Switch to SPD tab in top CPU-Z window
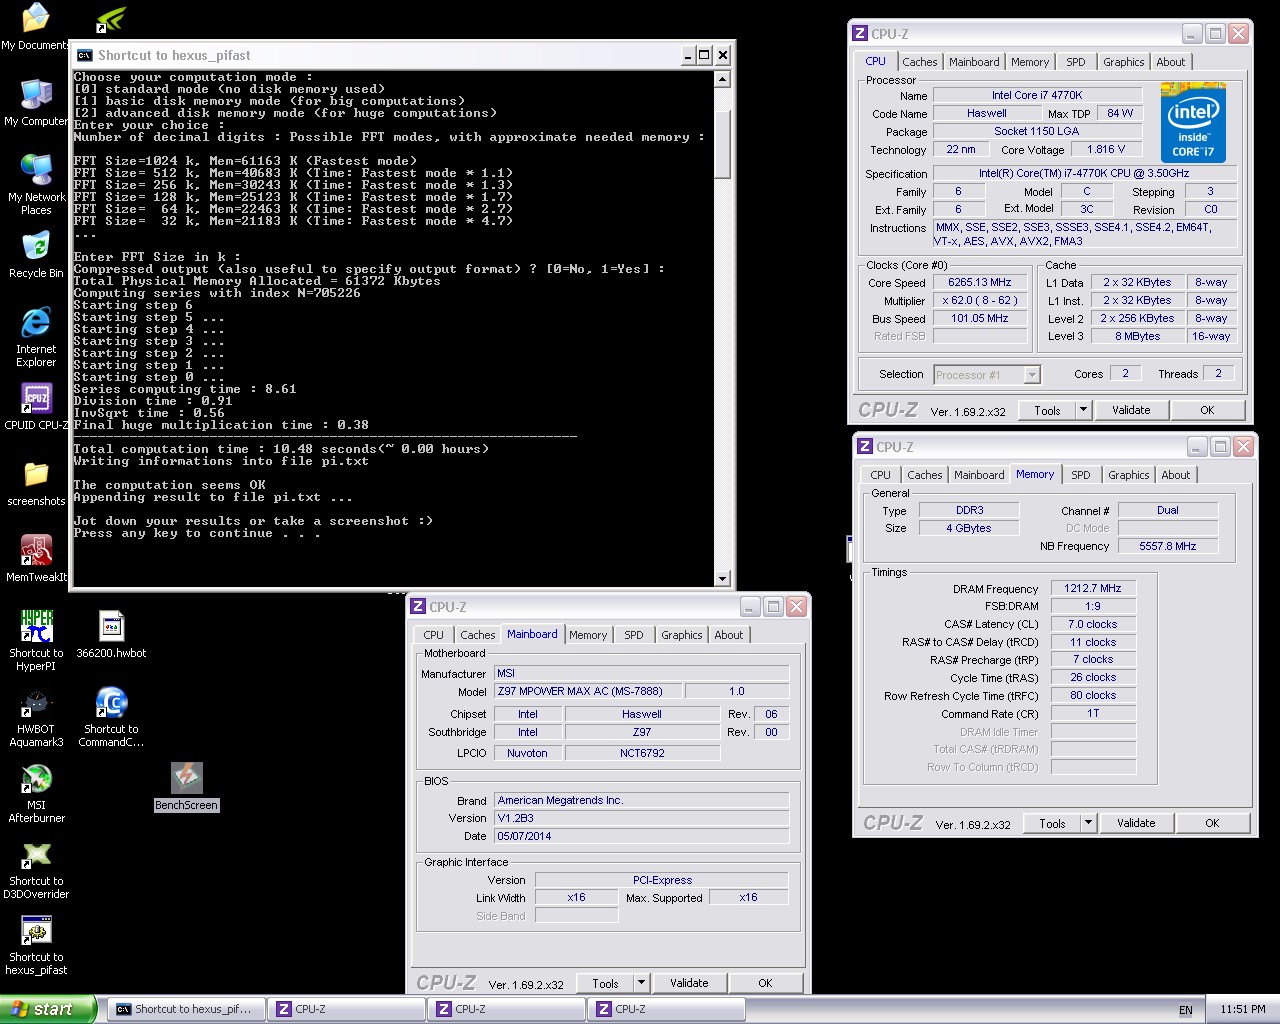1280x1024 pixels. click(x=1075, y=62)
